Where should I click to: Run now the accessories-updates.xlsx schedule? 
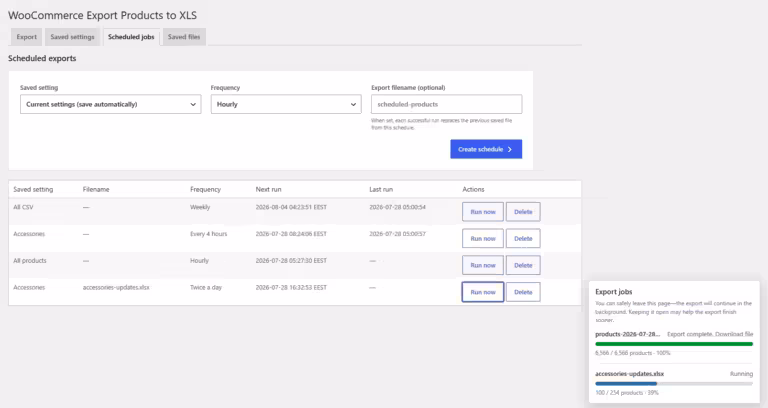pyautogui.click(x=483, y=292)
